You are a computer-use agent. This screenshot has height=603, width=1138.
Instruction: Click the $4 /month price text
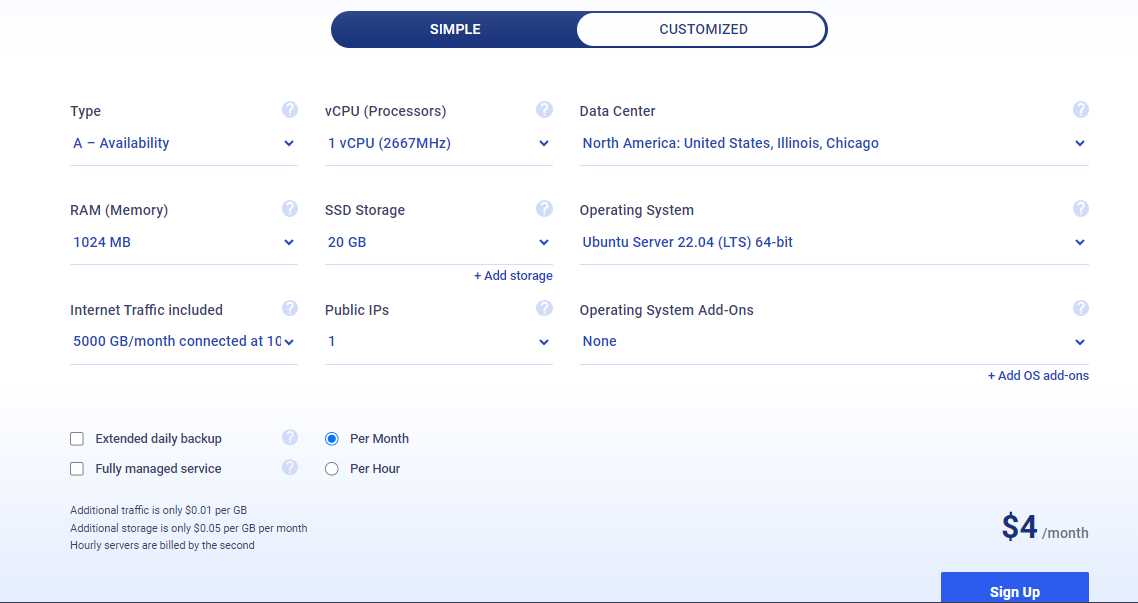1045,528
